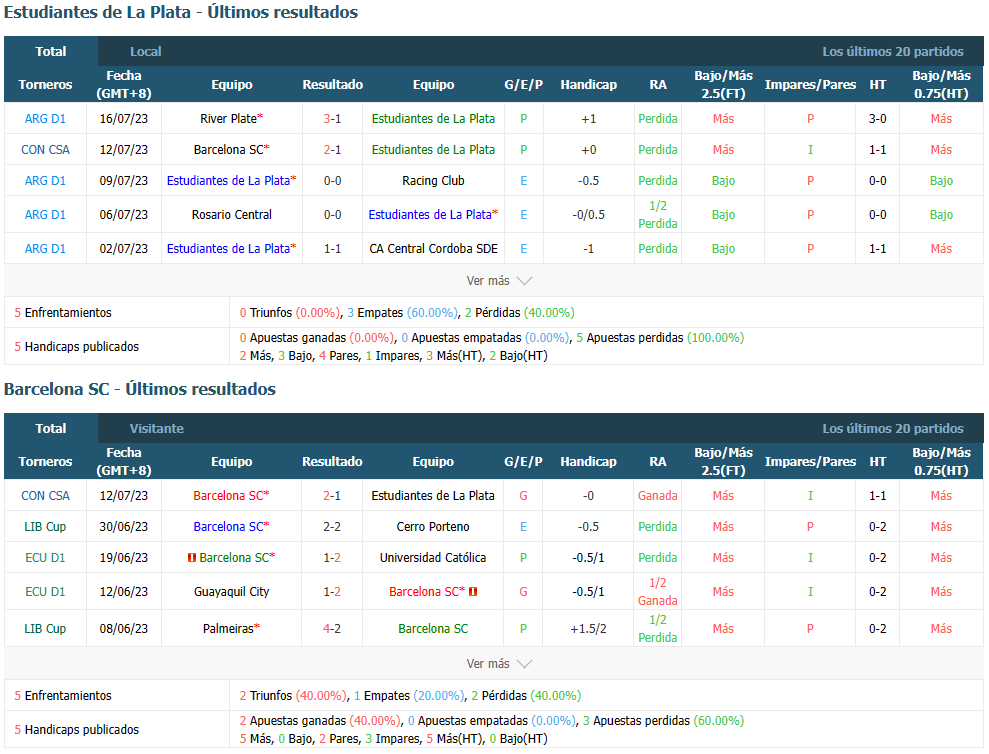Click the -0/0.5 handicap value
989x754 pixels.
tap(588, 215)
